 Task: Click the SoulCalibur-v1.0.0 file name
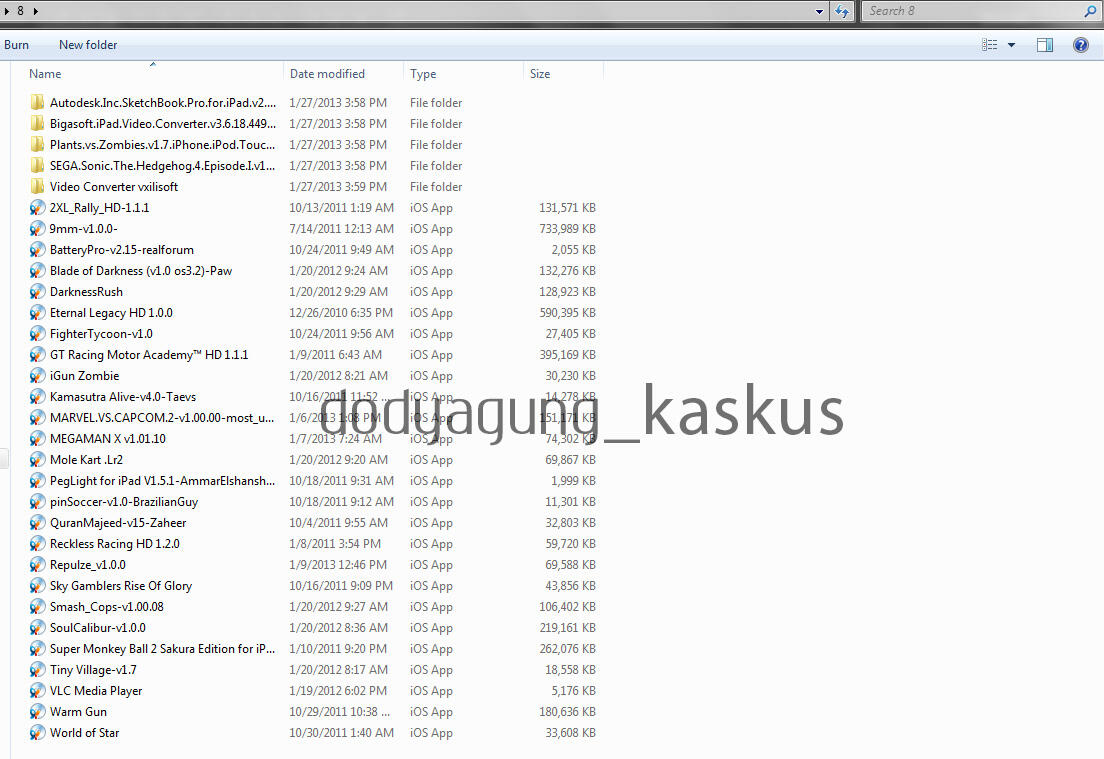coord(98,628)
